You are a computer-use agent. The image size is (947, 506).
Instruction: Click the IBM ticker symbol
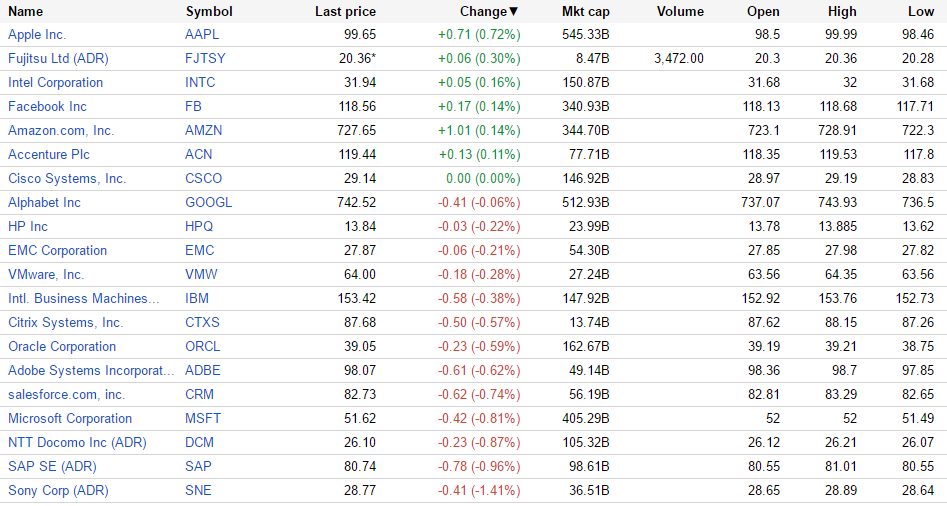click(197, 299)
